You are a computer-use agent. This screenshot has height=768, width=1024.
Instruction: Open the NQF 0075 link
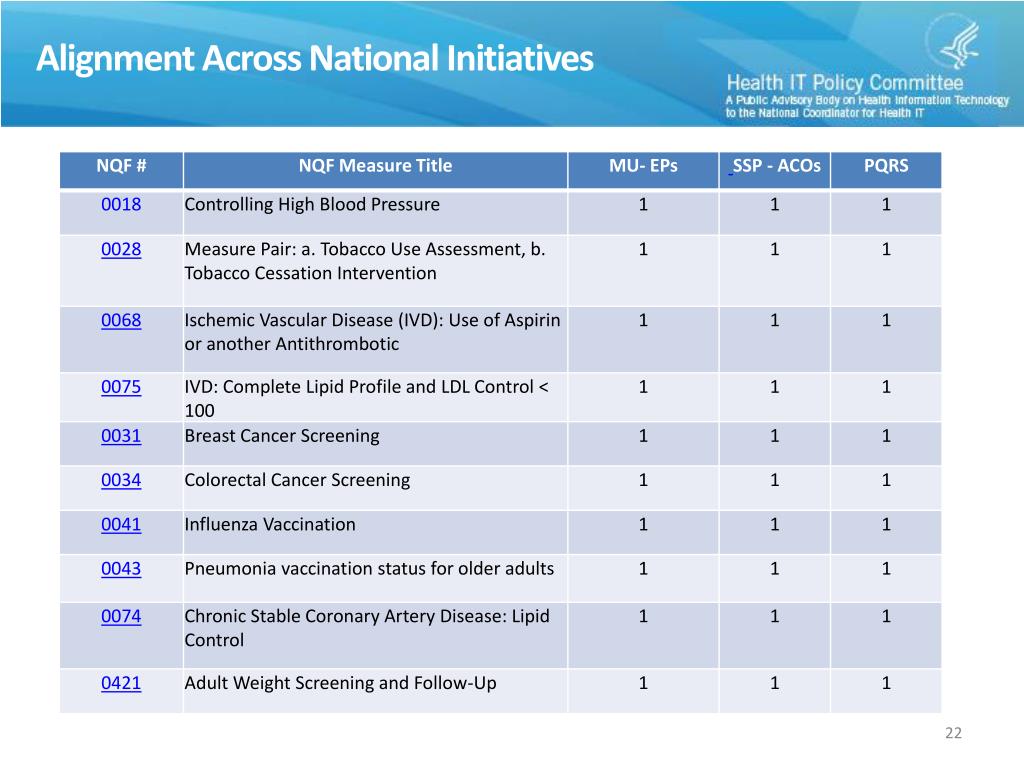(x=121, y=387)
